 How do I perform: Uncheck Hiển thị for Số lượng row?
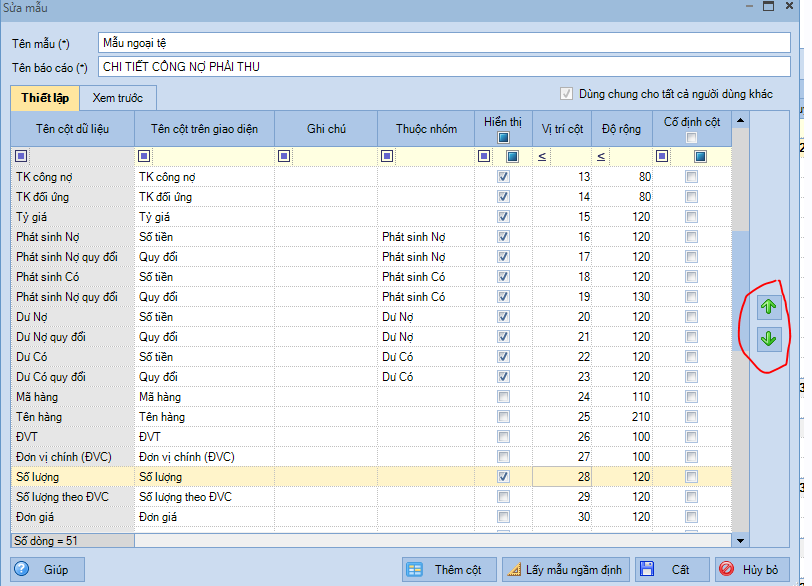(503, 477)
